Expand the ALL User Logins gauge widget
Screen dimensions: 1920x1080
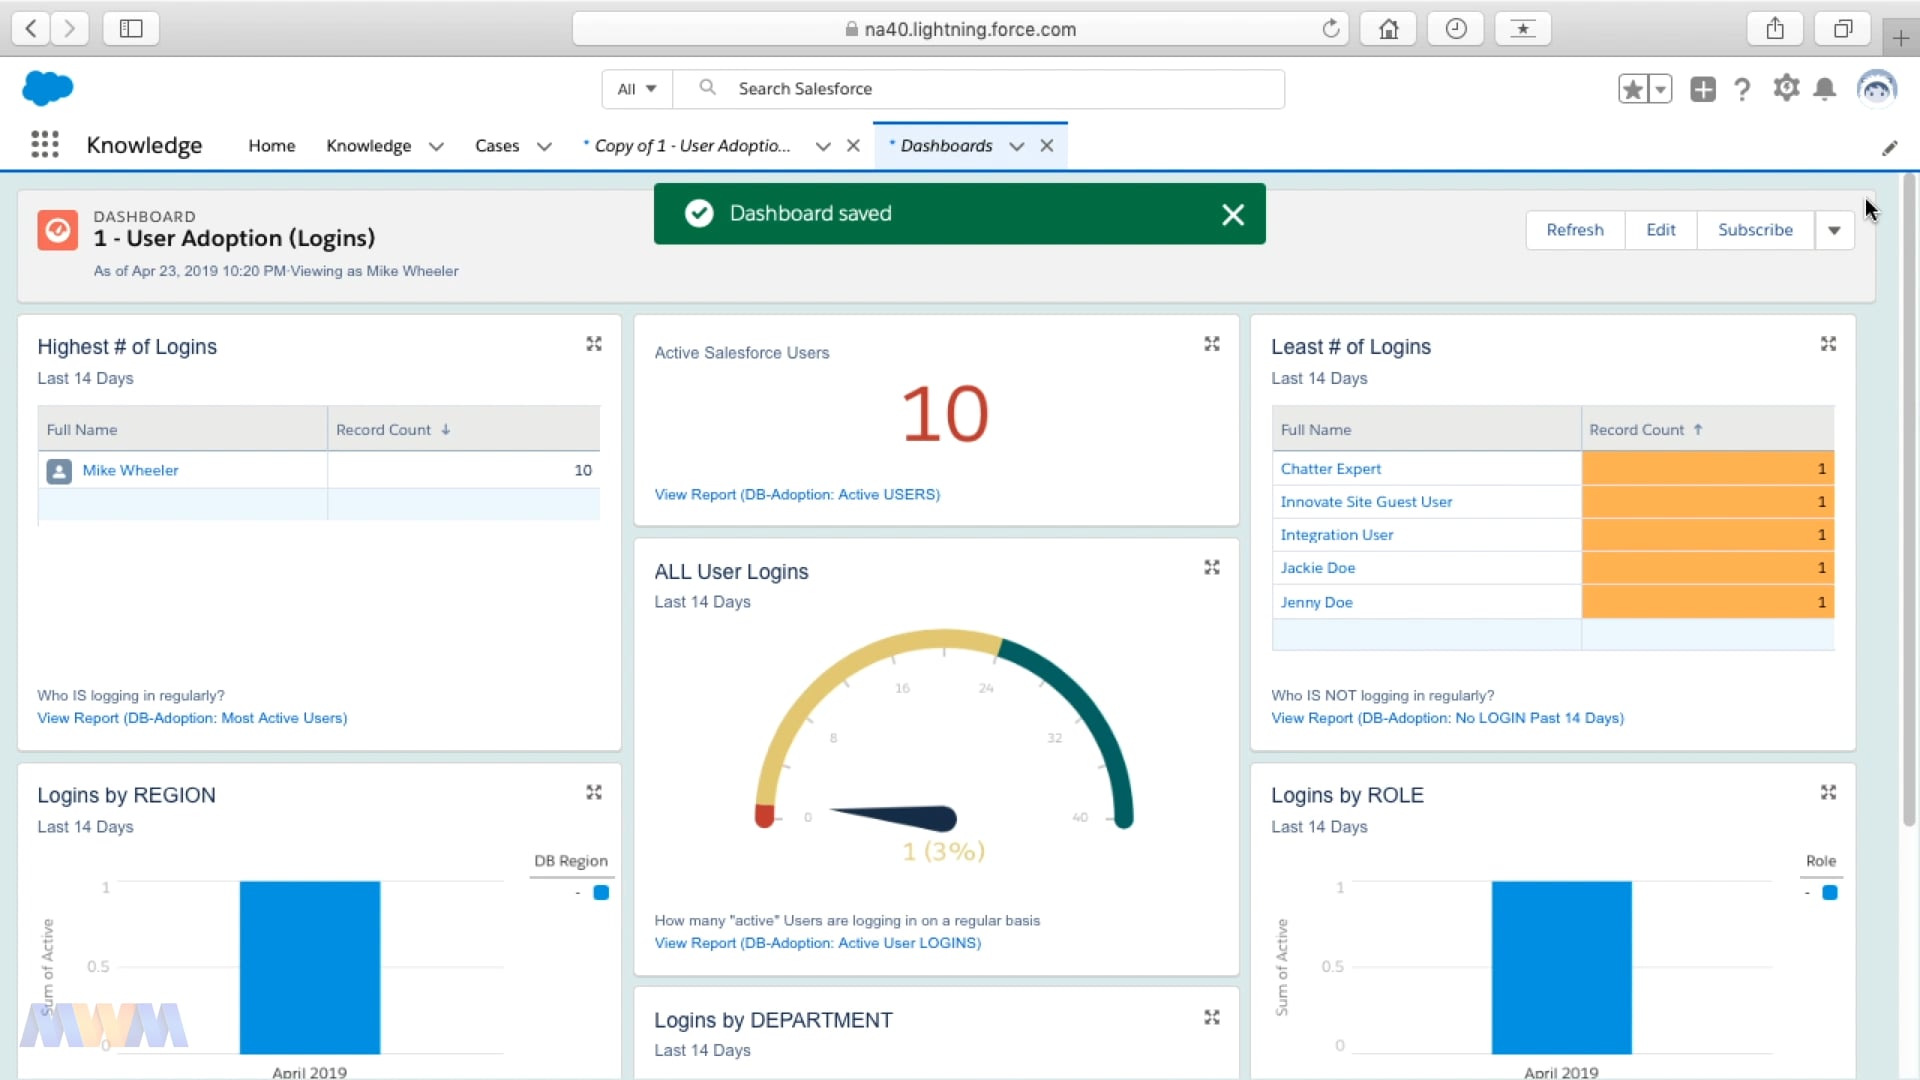pos(1212,568)
